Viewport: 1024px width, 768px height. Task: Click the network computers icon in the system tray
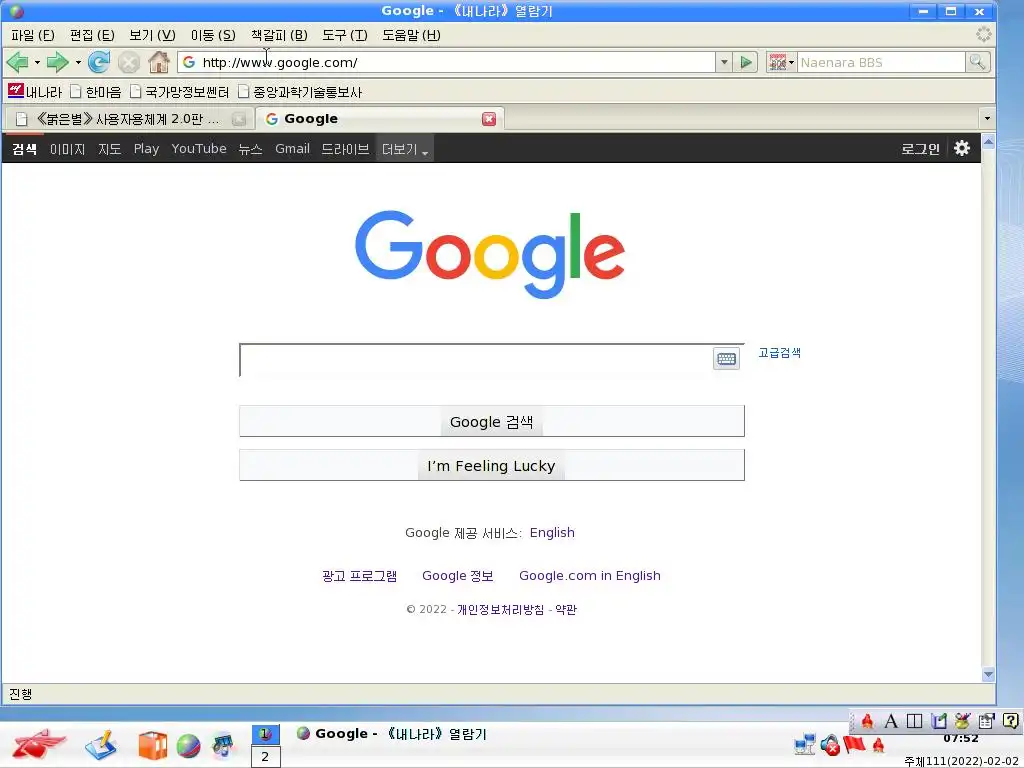click(804, 744)
